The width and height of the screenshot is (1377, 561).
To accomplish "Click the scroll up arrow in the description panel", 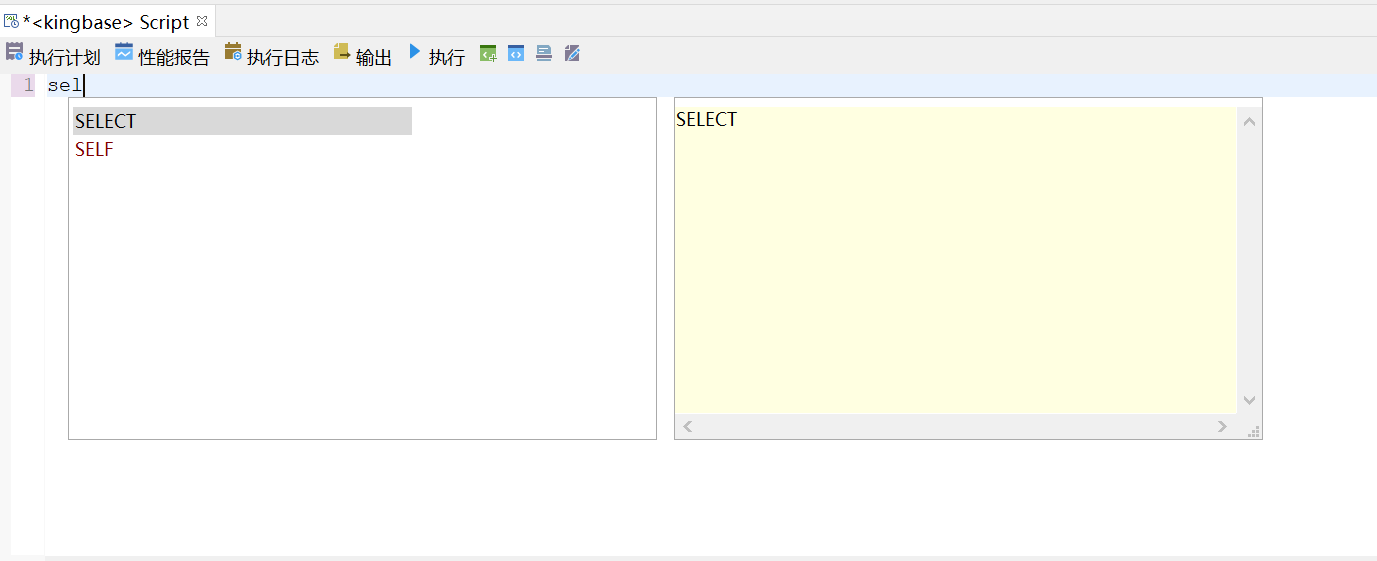I will pyautogui.click(x=1249, y=122).
